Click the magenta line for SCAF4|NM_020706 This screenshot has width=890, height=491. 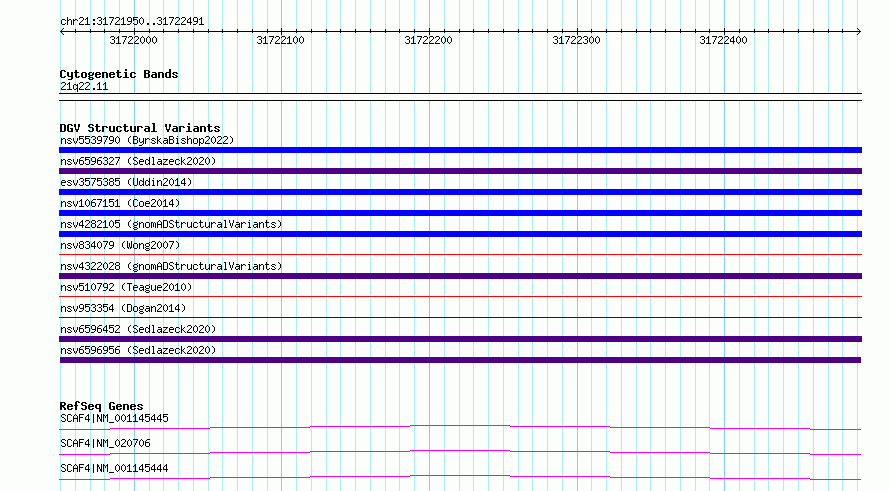coord(460,452)
